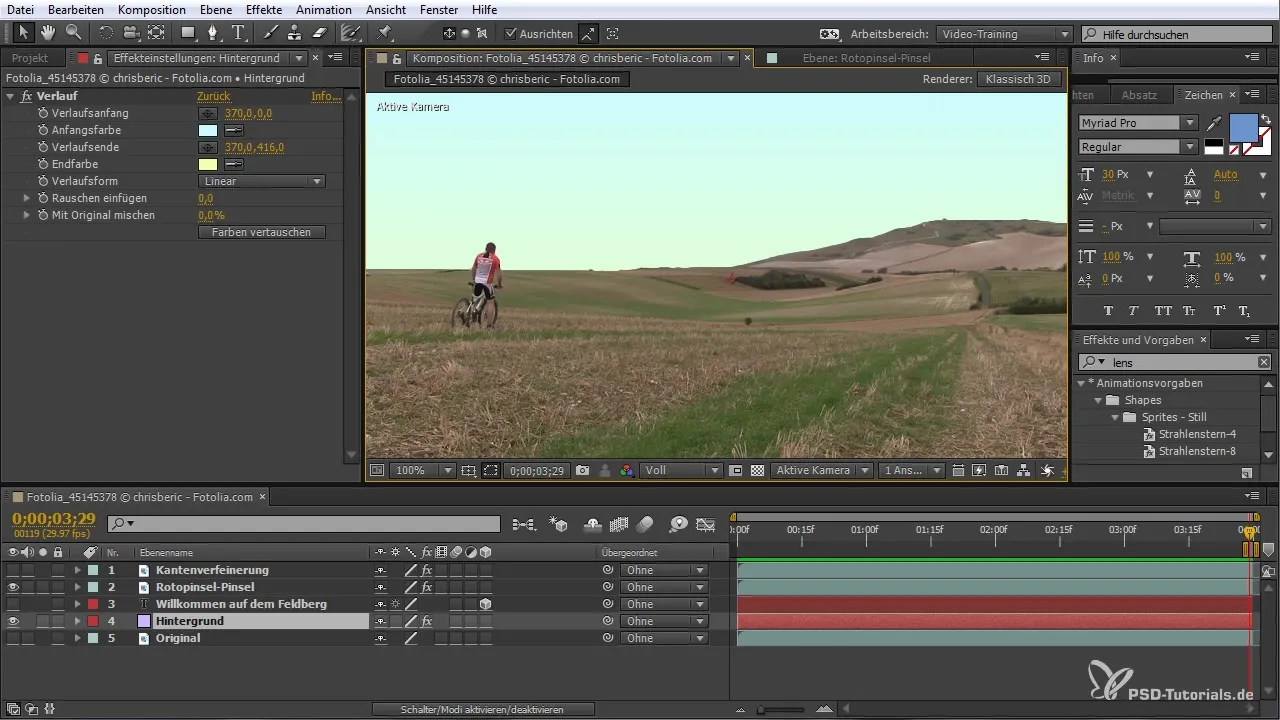
Task: Expand the Hintergrund layer in timeline
Action: coord(77,621)
